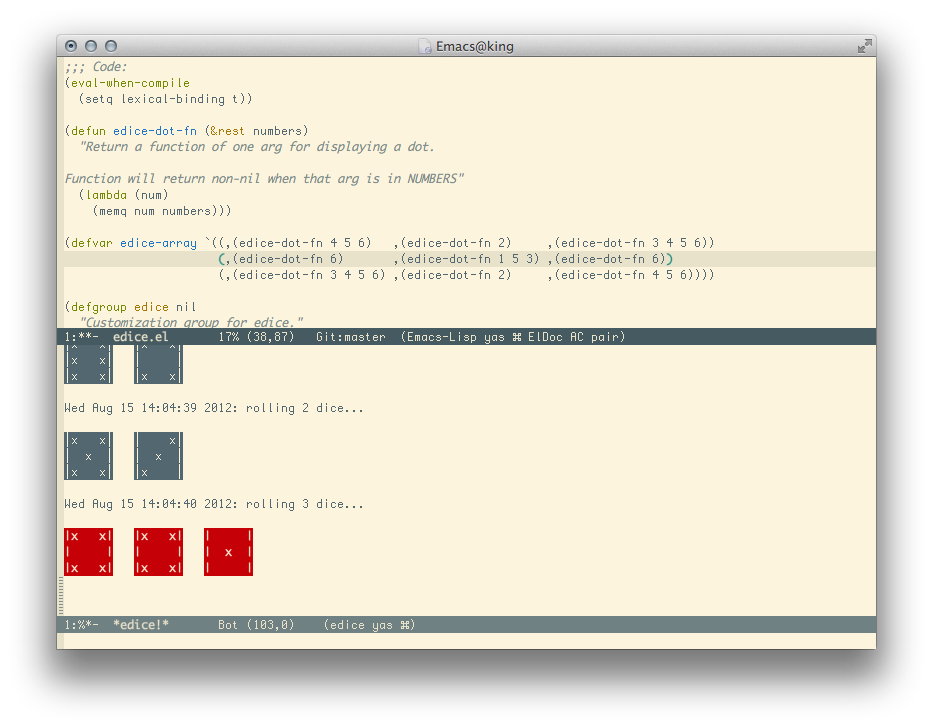Click the fringe indicator beside the *edice!* buffer
Screen dimensions: 933x728
tap(60, 595)
